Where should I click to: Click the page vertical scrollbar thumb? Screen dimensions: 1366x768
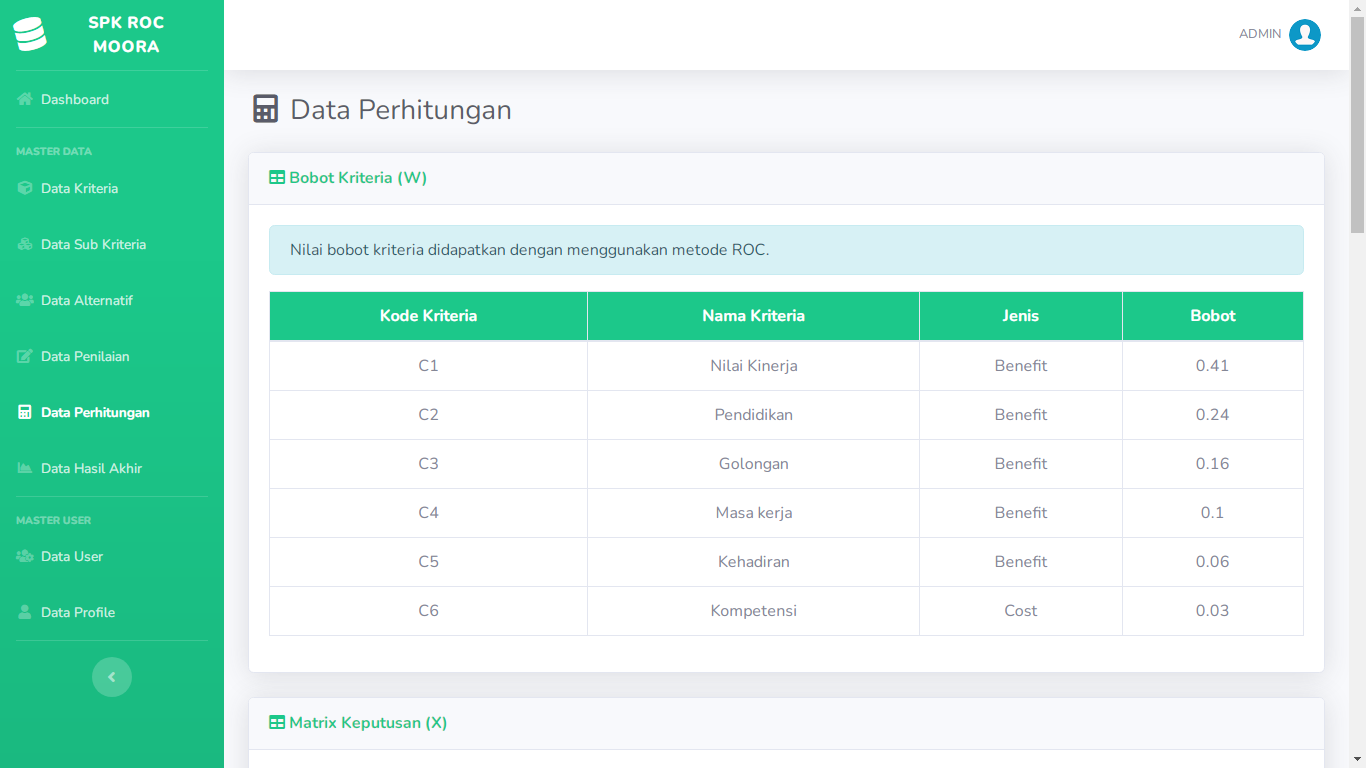(x=1357, y=125)
